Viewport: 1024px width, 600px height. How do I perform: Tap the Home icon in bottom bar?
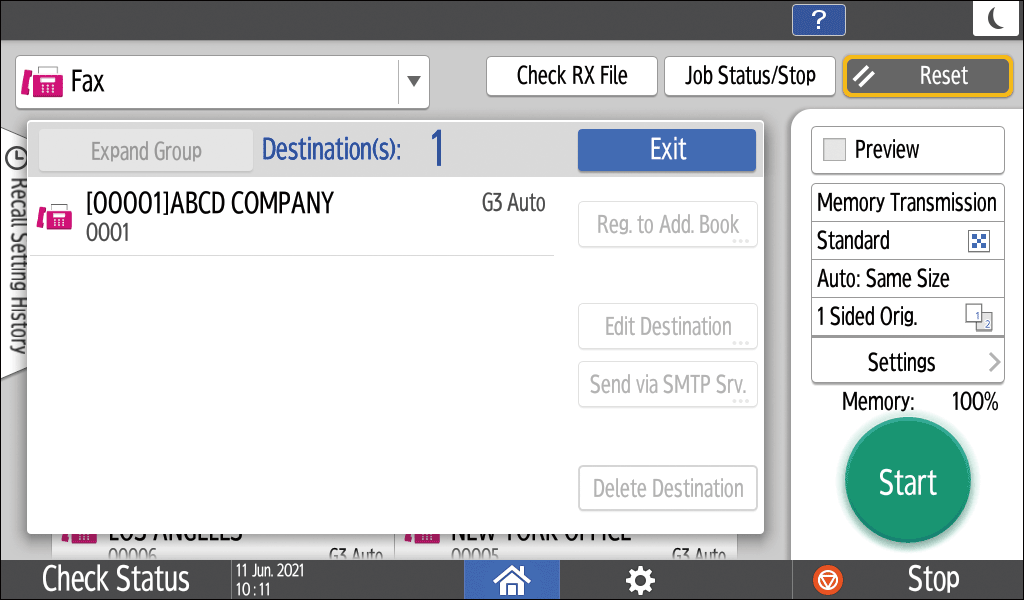pyautogui.click(x=511, y=579)
